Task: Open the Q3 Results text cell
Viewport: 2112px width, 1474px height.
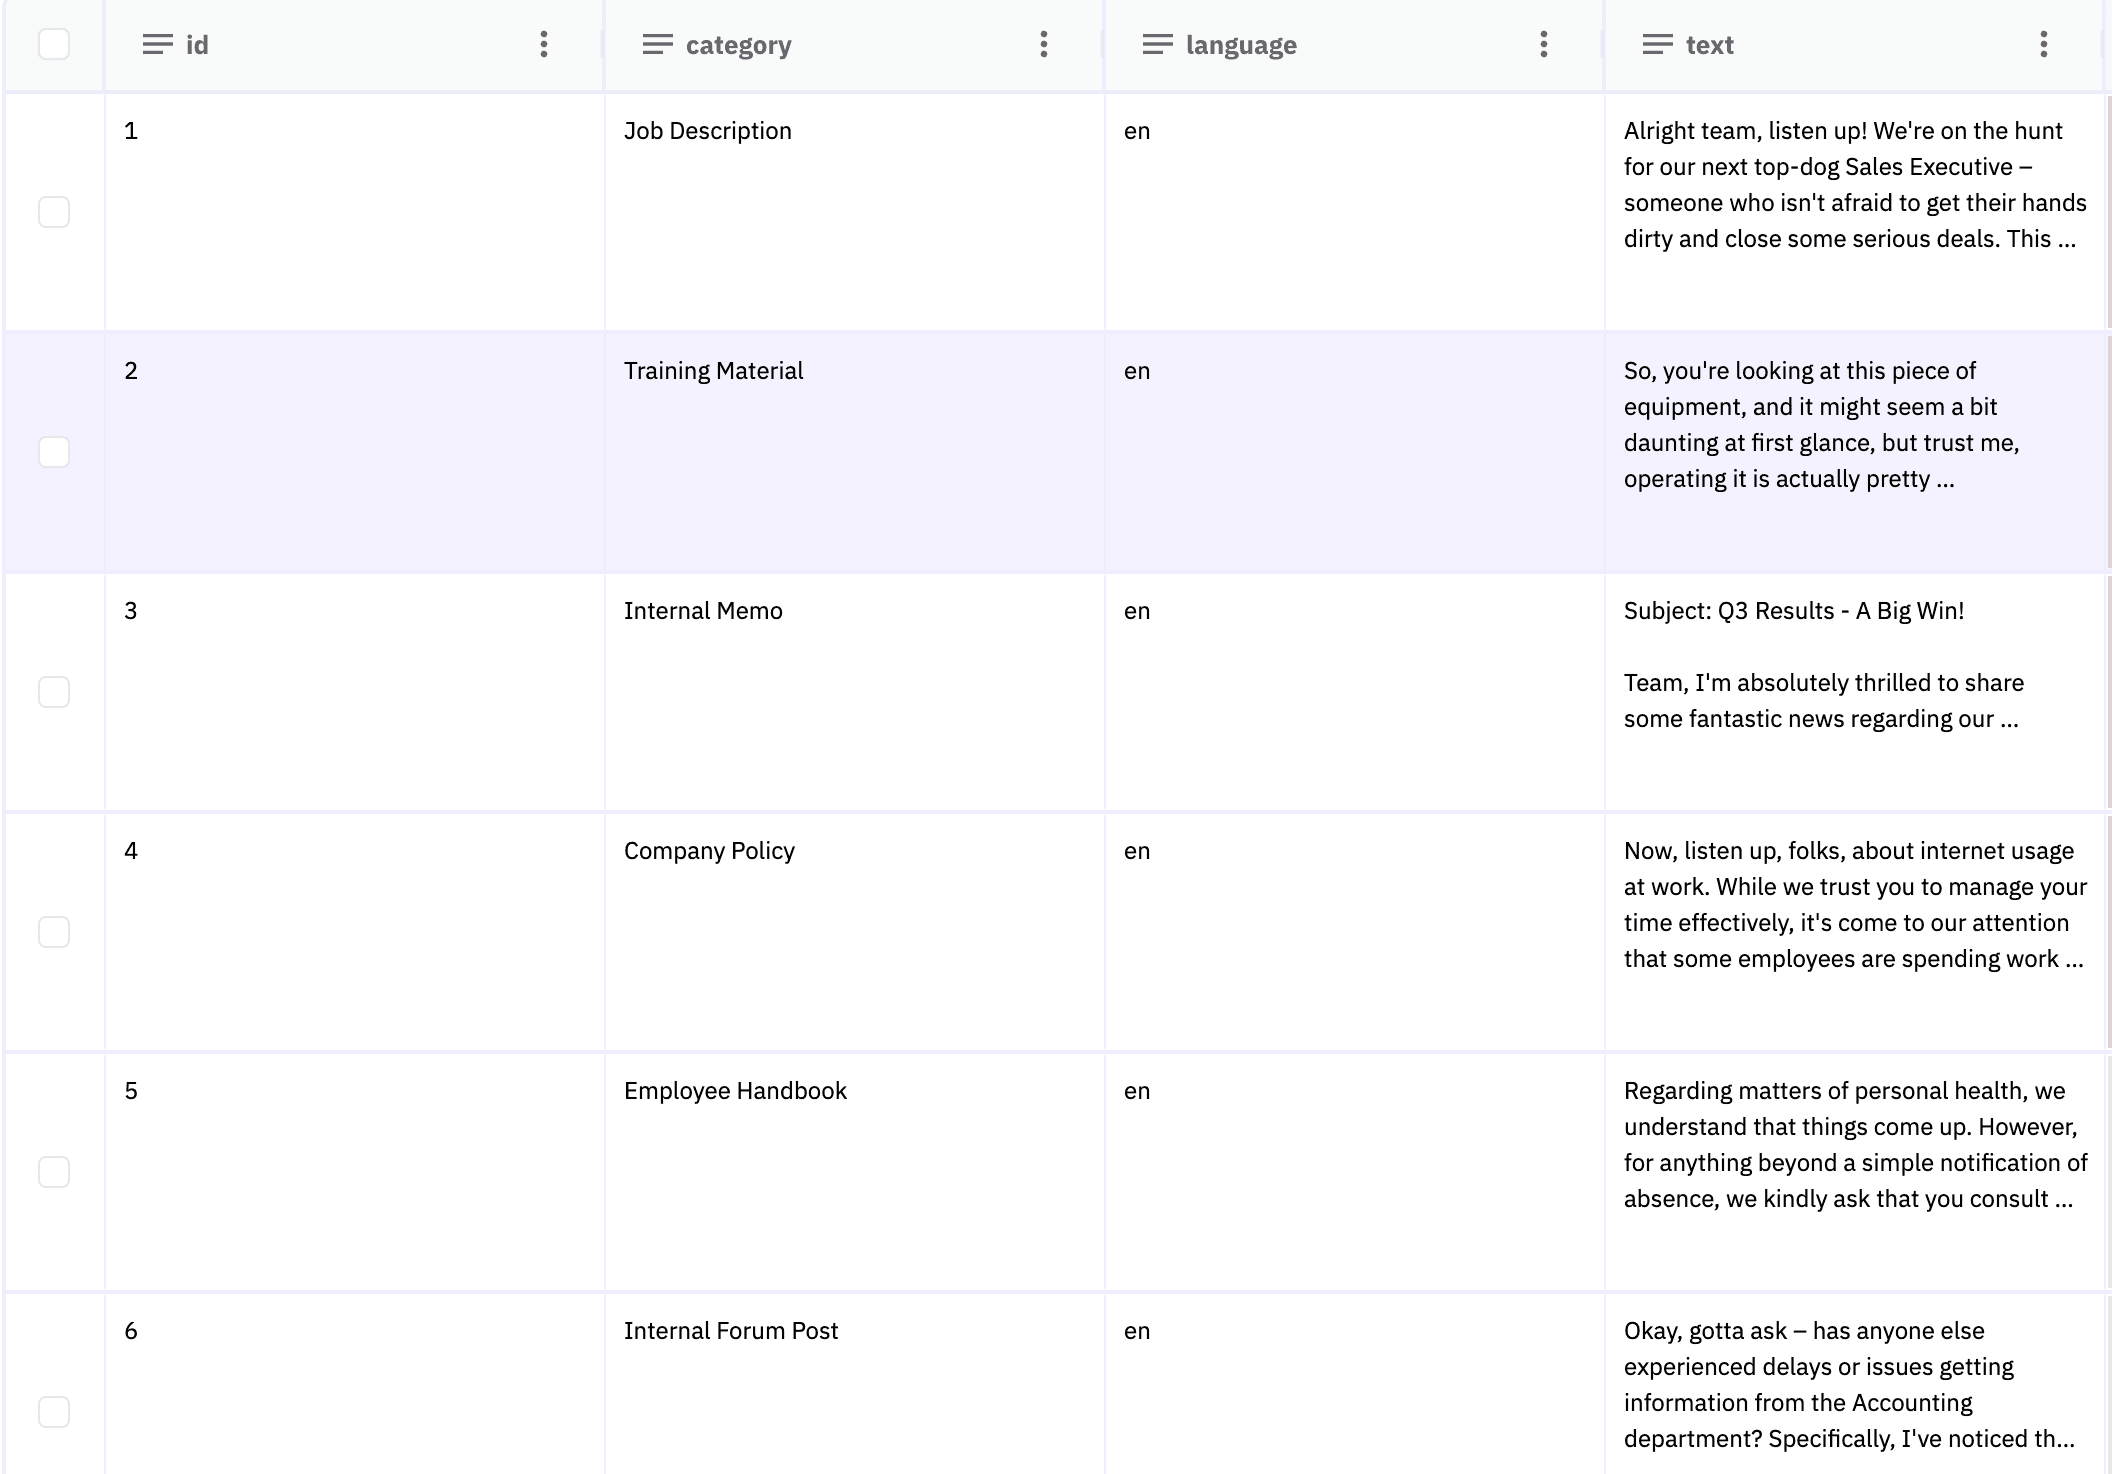Action: click(1793, 611)
